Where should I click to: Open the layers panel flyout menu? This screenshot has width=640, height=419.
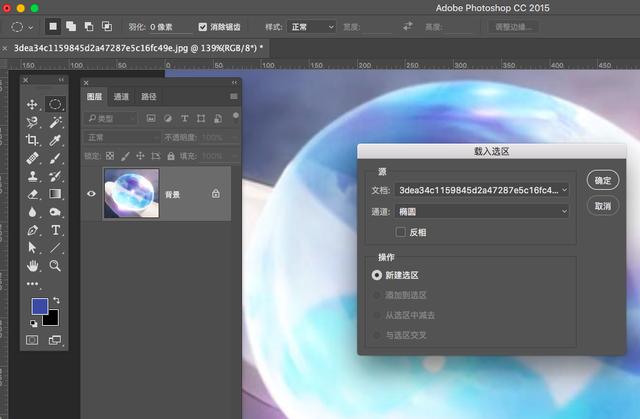tap(234, 96)
